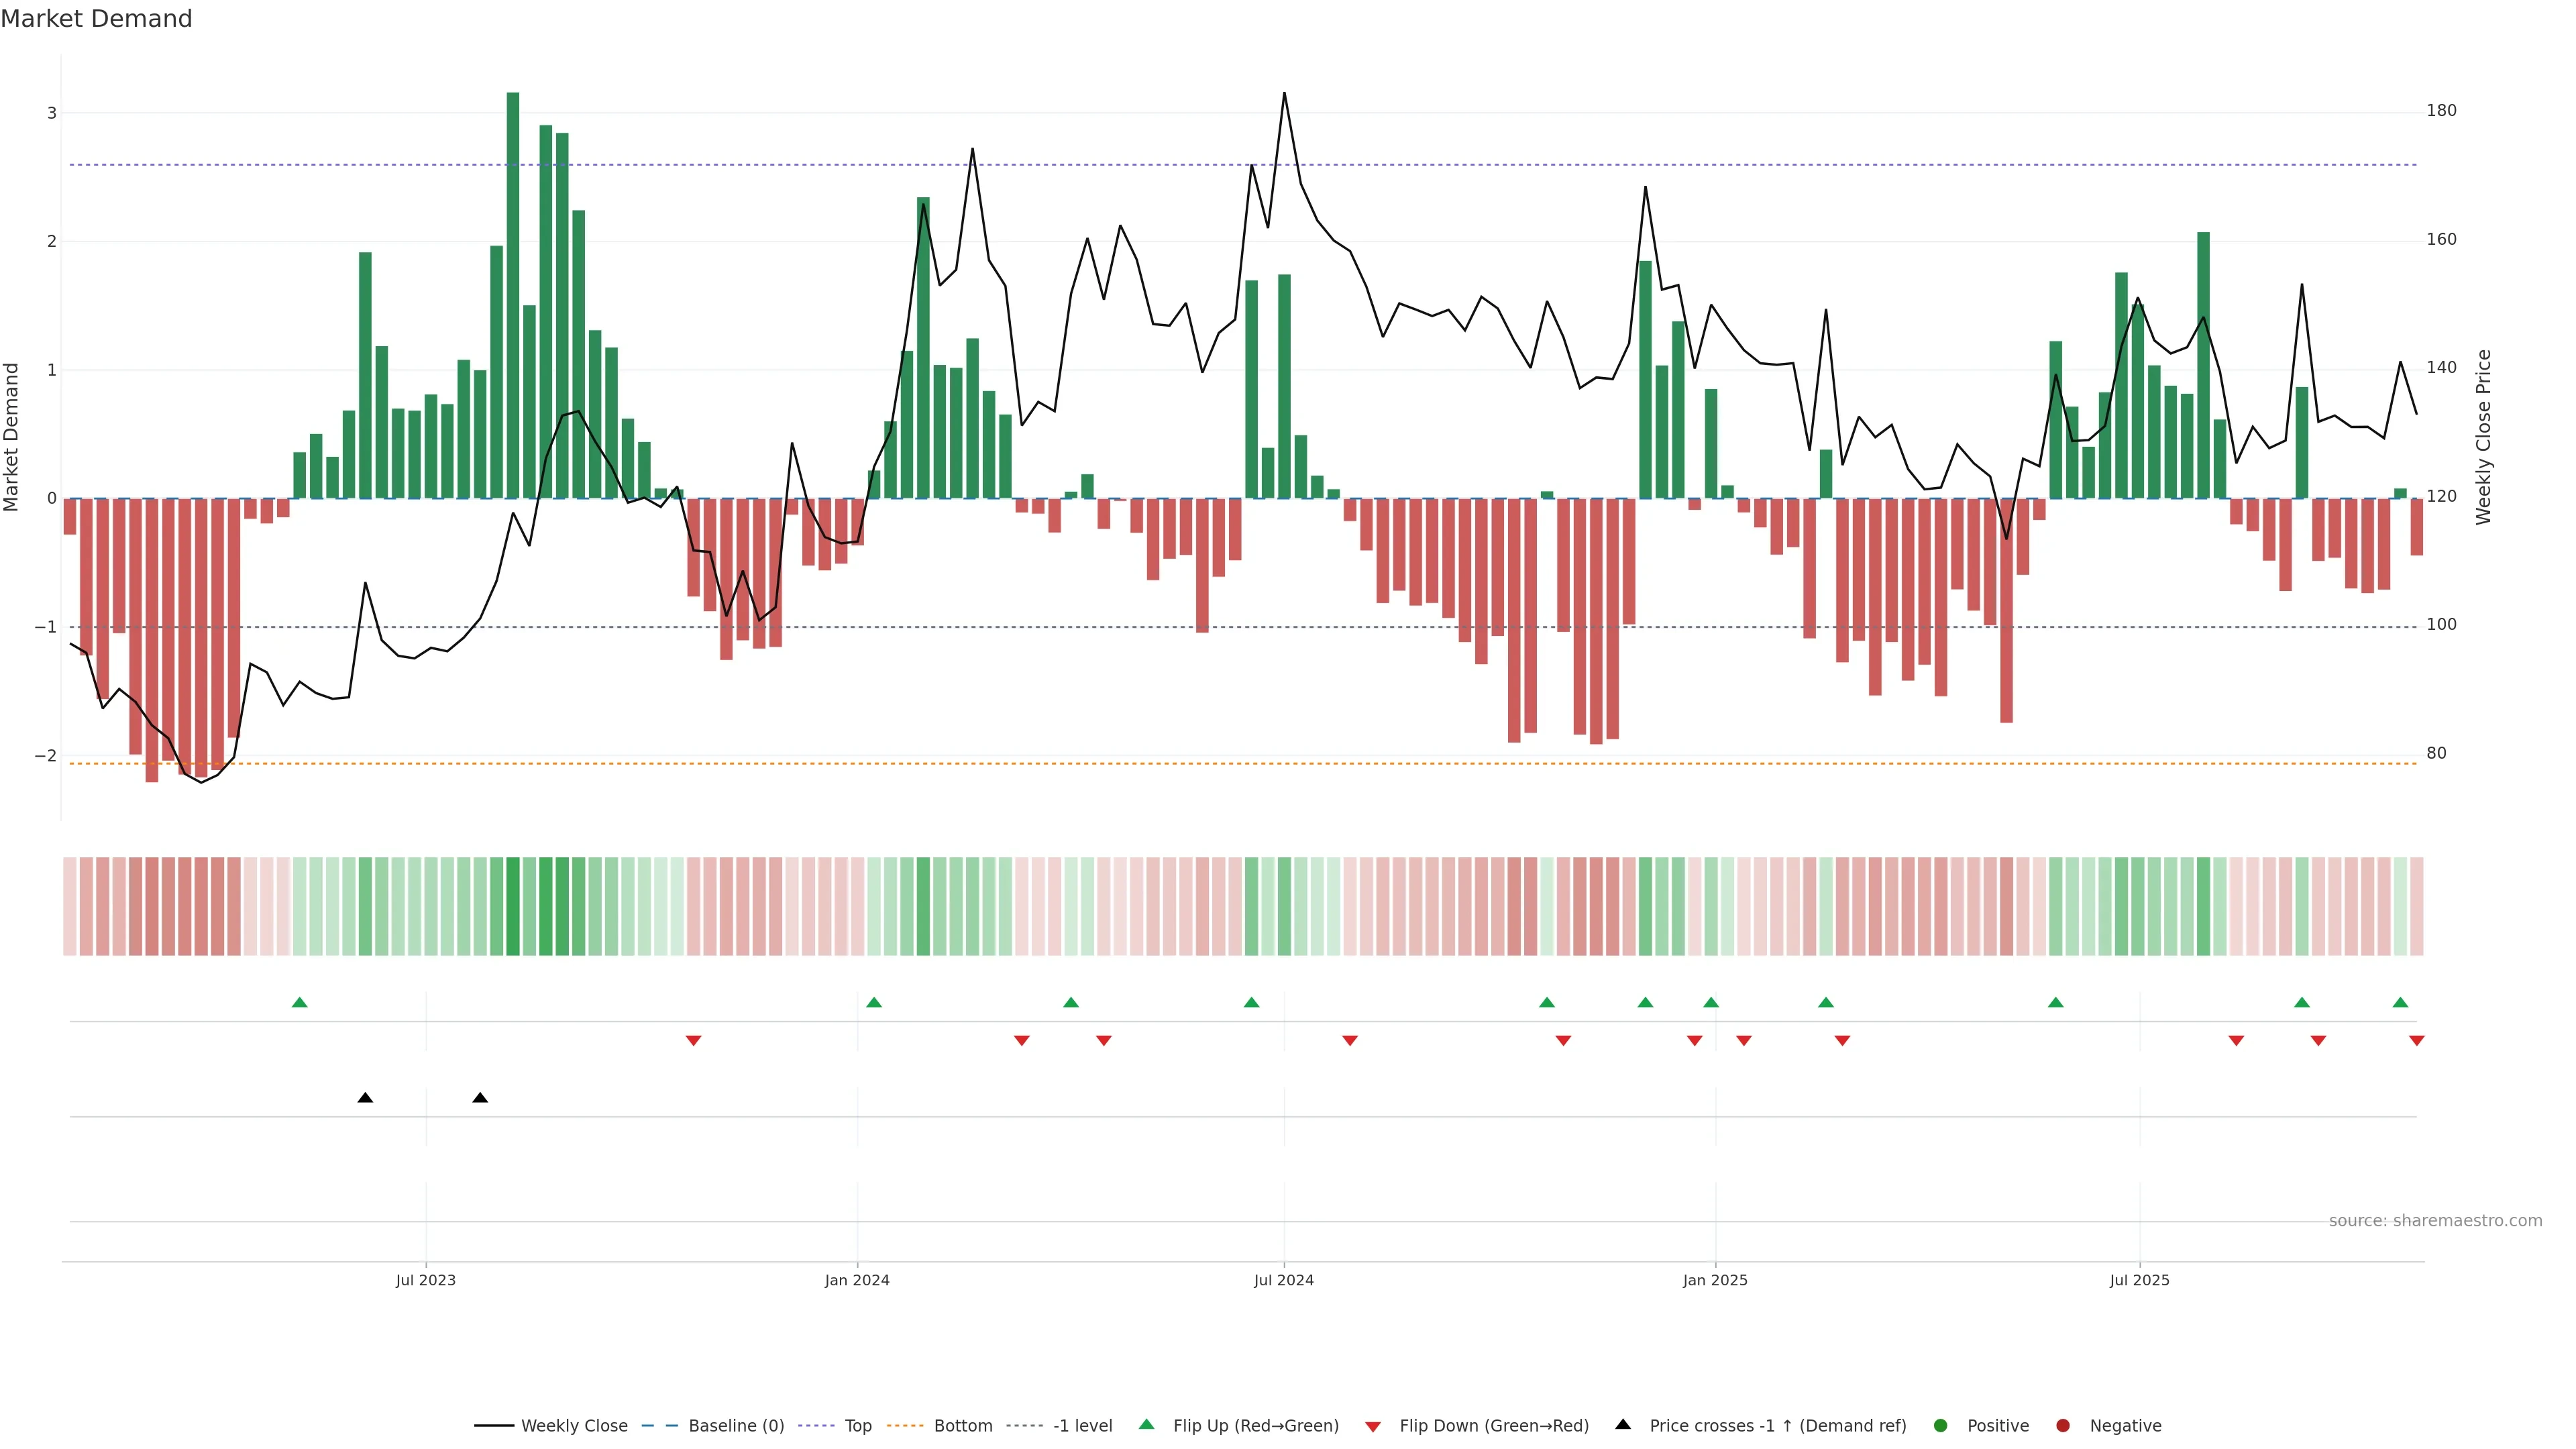Click the green Positive legend dot
Screen dimensions: 2576x1449
[x=1940, y=1425]
